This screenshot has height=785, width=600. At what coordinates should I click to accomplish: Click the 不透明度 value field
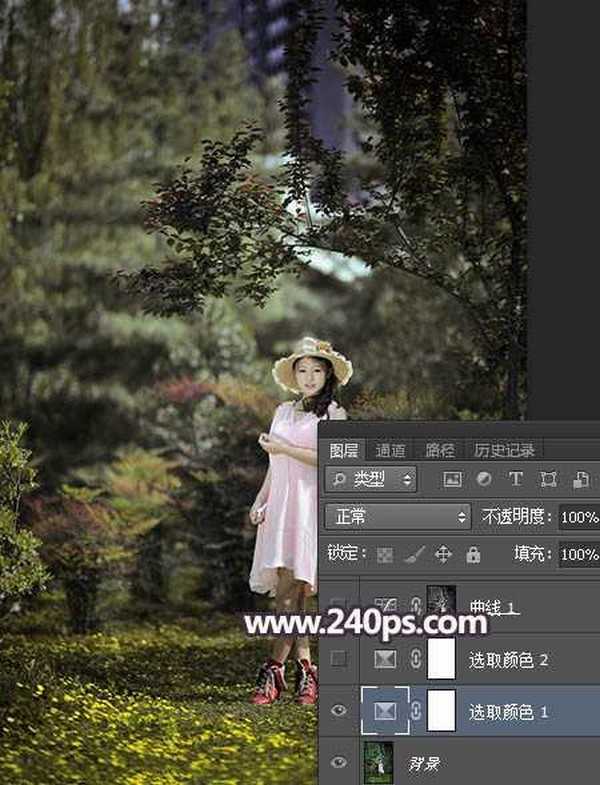pos(579,517)
